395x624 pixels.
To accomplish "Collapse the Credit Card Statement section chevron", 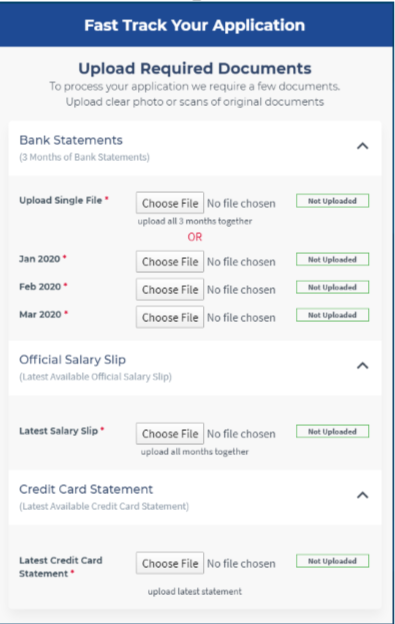I will click(362, 495).
